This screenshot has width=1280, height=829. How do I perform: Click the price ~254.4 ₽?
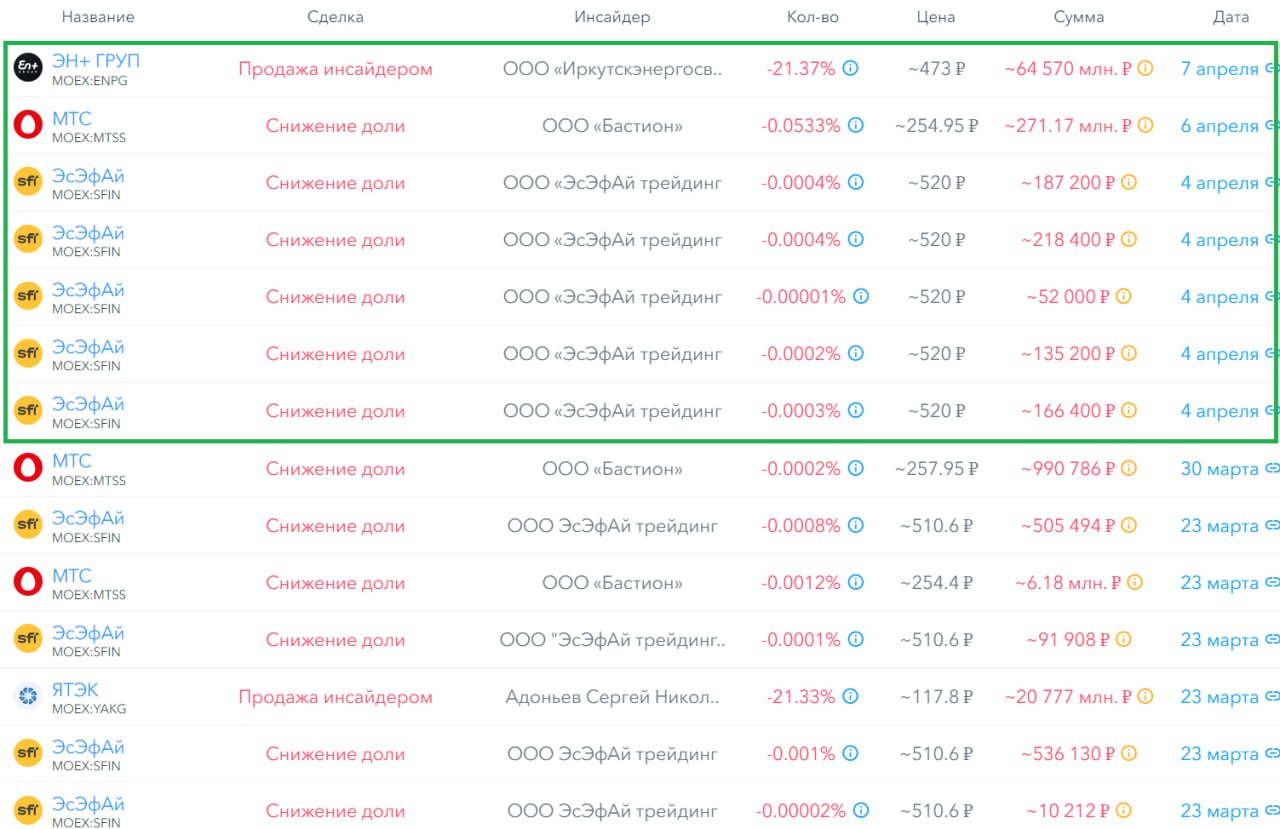point(936,582)
